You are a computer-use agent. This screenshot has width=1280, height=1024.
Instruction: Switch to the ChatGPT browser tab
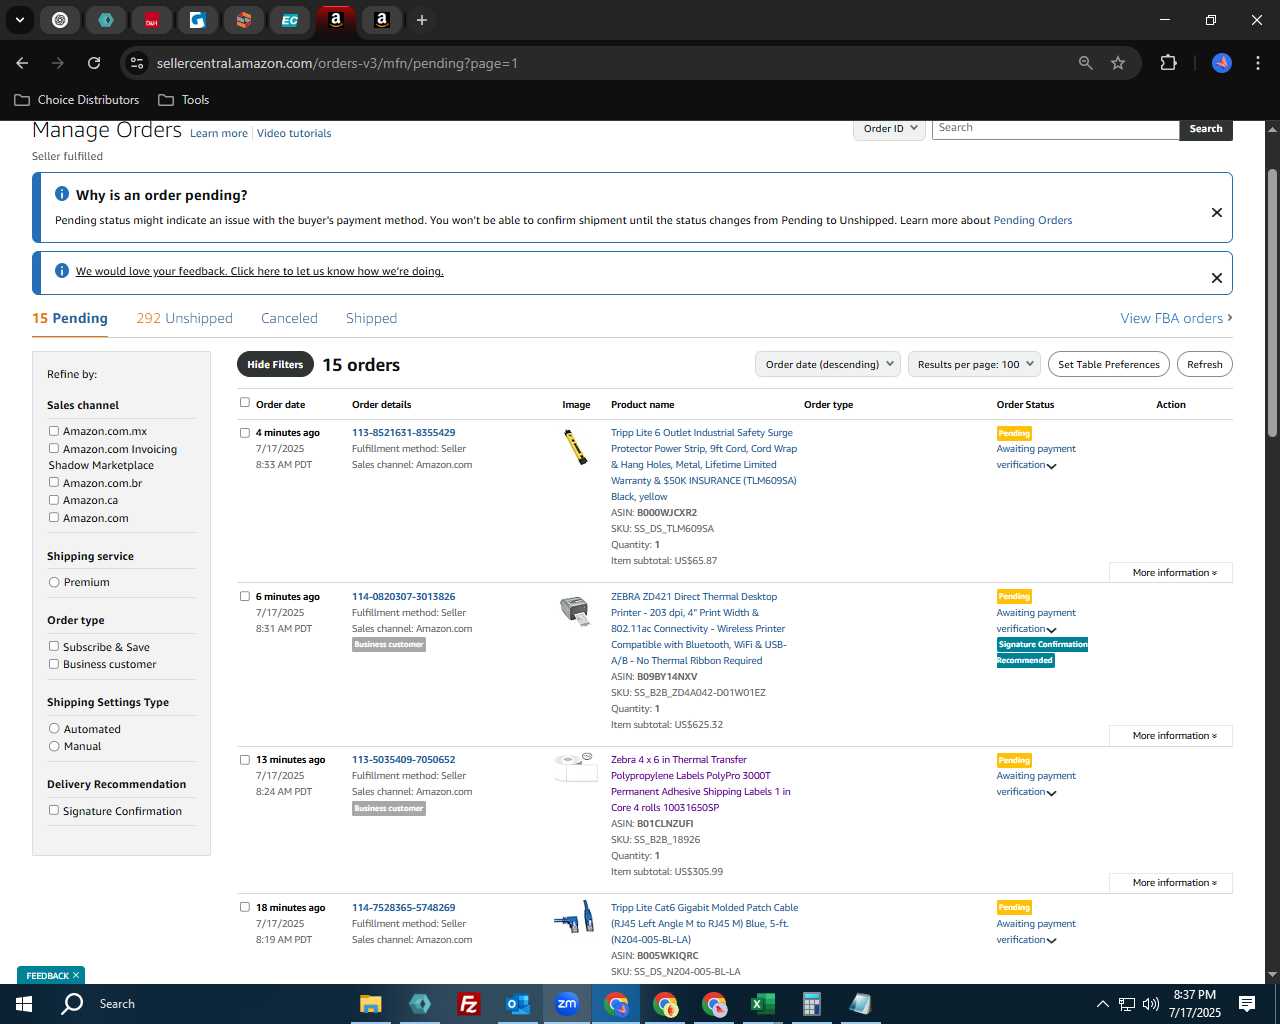(60, 20)
